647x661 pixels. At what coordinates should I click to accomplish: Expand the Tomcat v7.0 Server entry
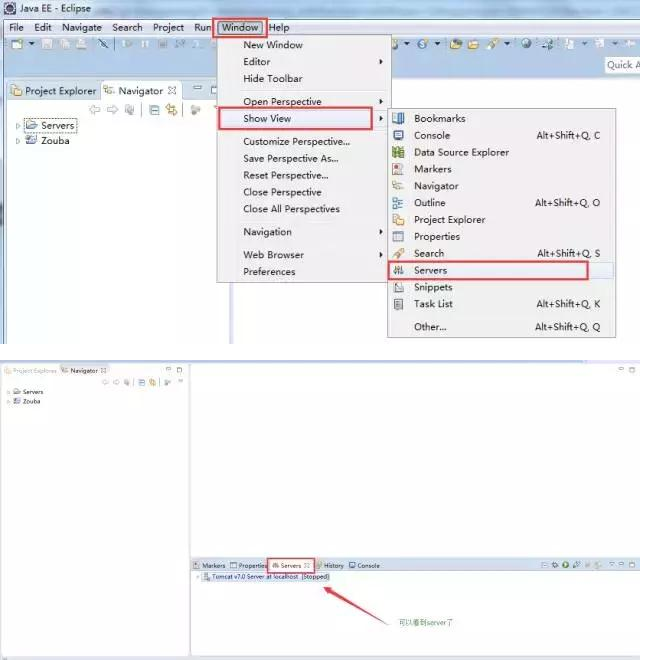196,577
